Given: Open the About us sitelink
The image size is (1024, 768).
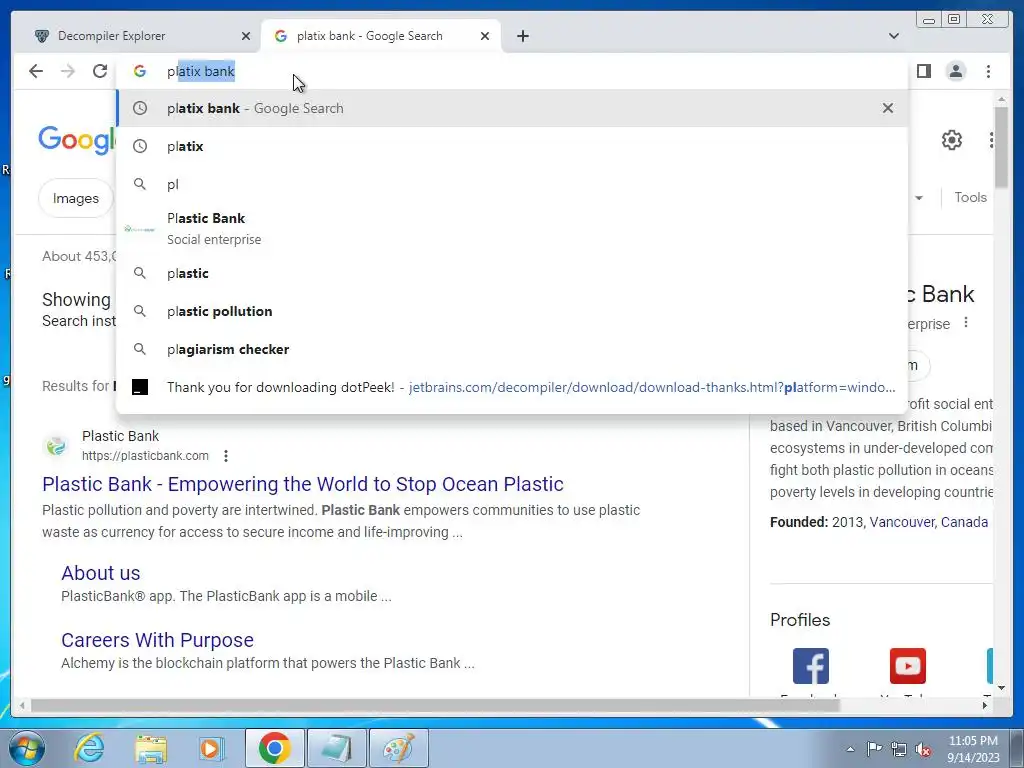Looking at the screenshot, I should [101, 573].
